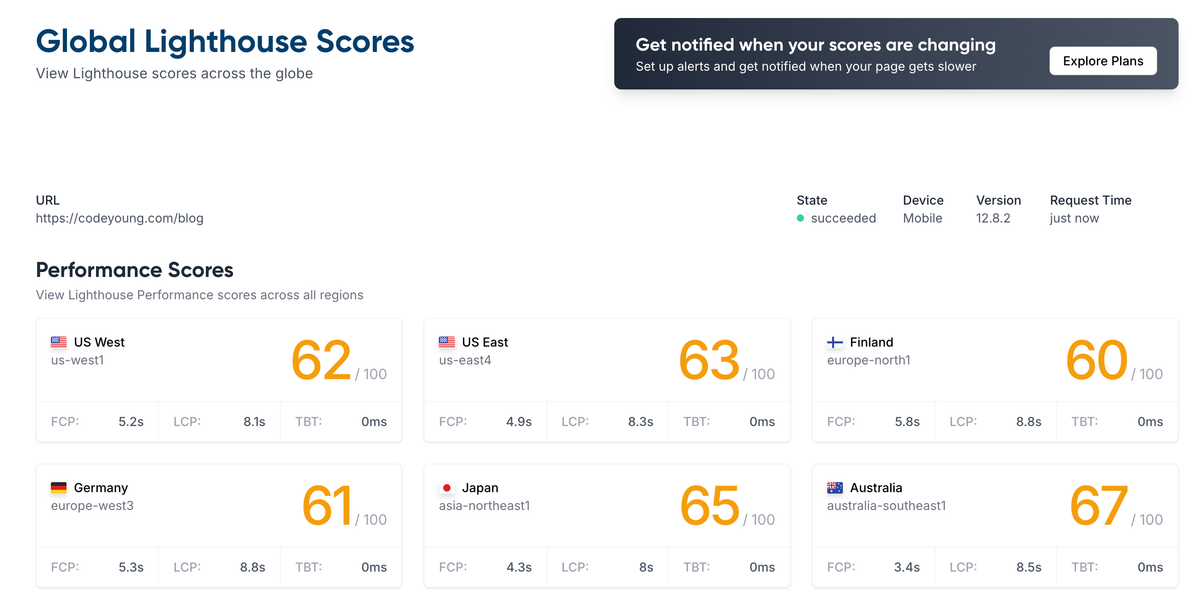Click the Germany performance score 61
The height and width of the screenshot is (603, 1200).
327,507
